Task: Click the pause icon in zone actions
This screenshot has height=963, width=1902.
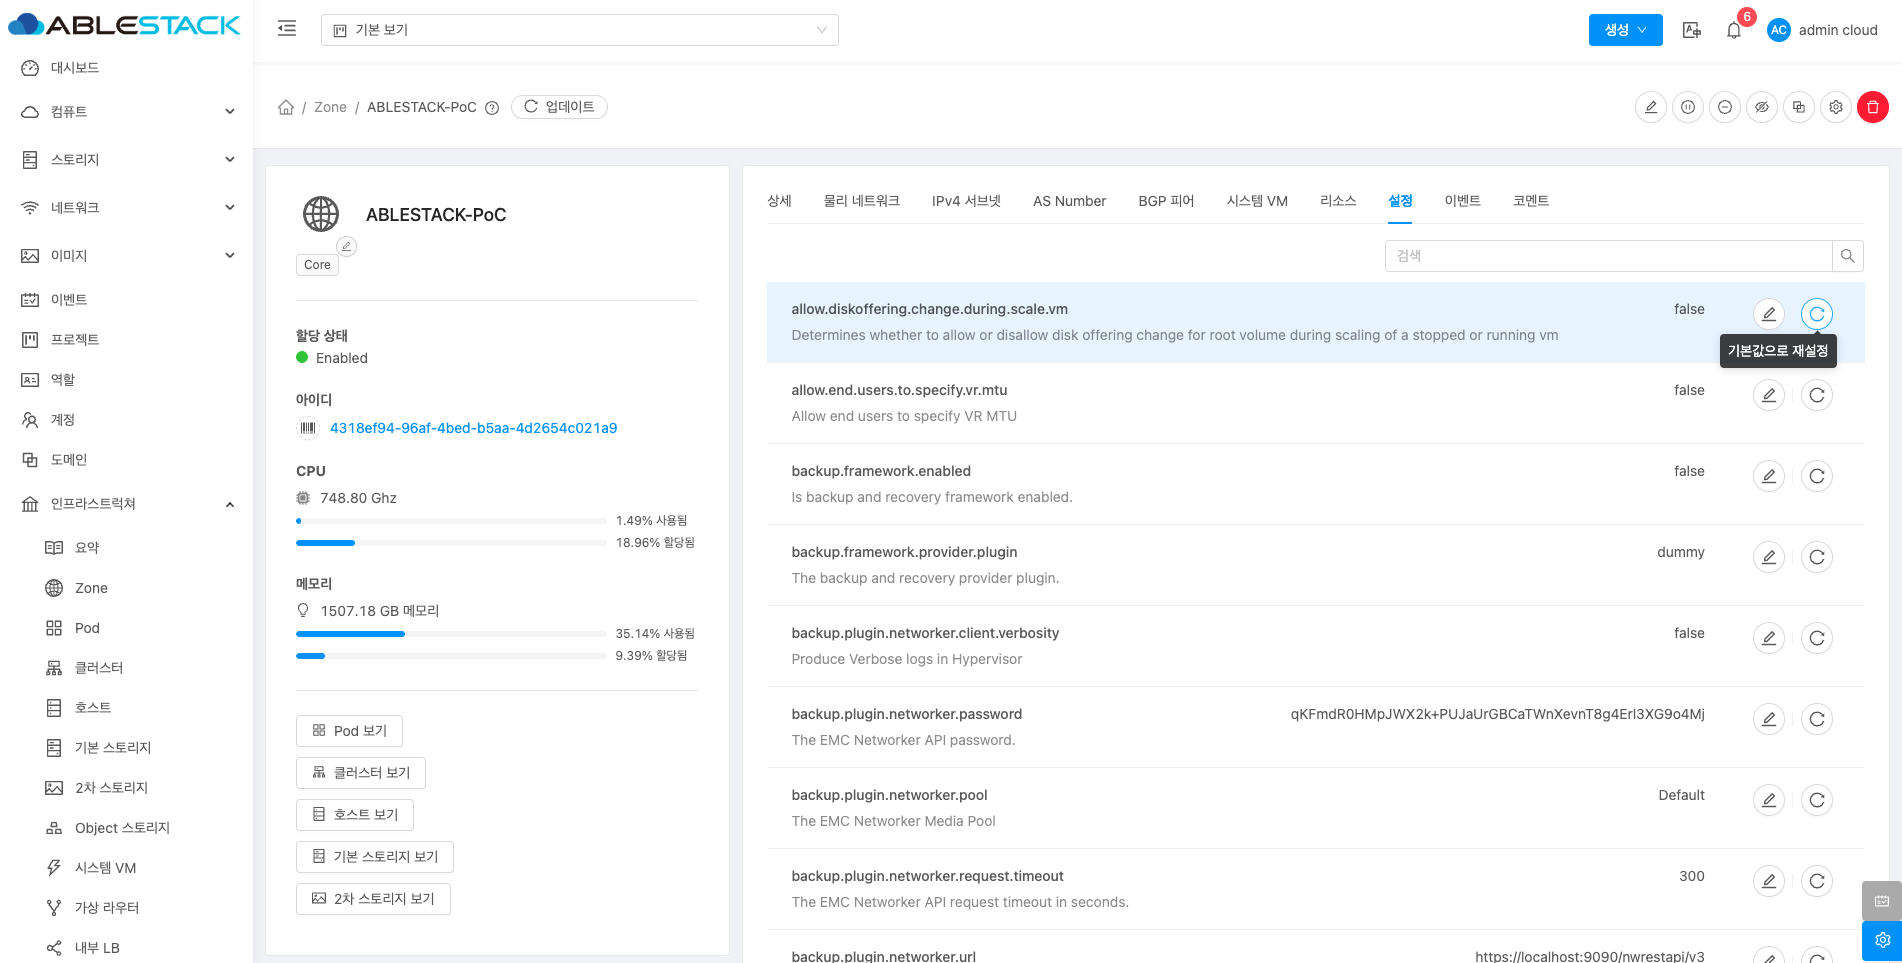Action: point(1688,107)
